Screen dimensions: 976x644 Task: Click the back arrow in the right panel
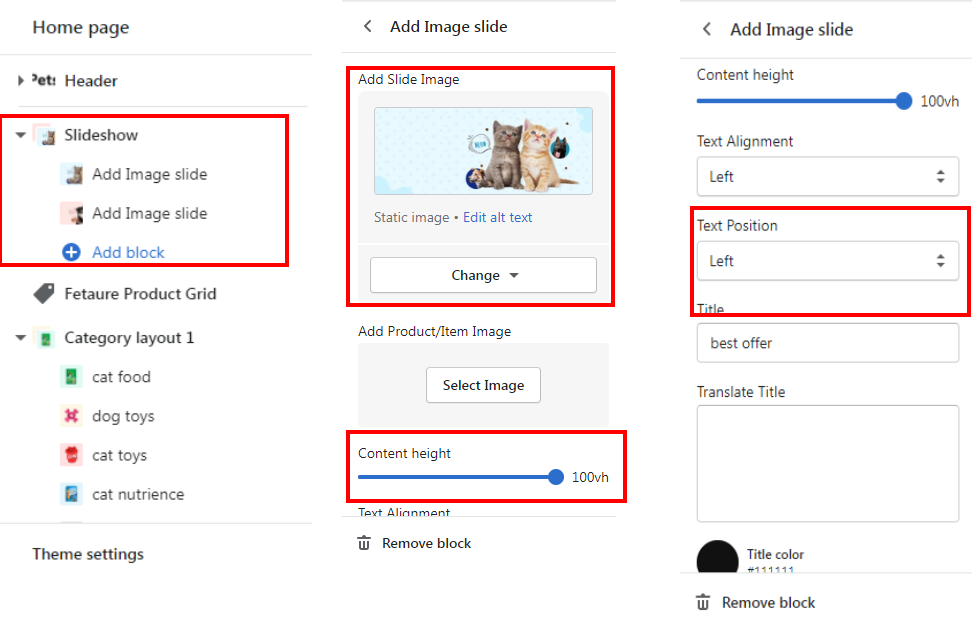pyautogui.click(x=707, y=30)
